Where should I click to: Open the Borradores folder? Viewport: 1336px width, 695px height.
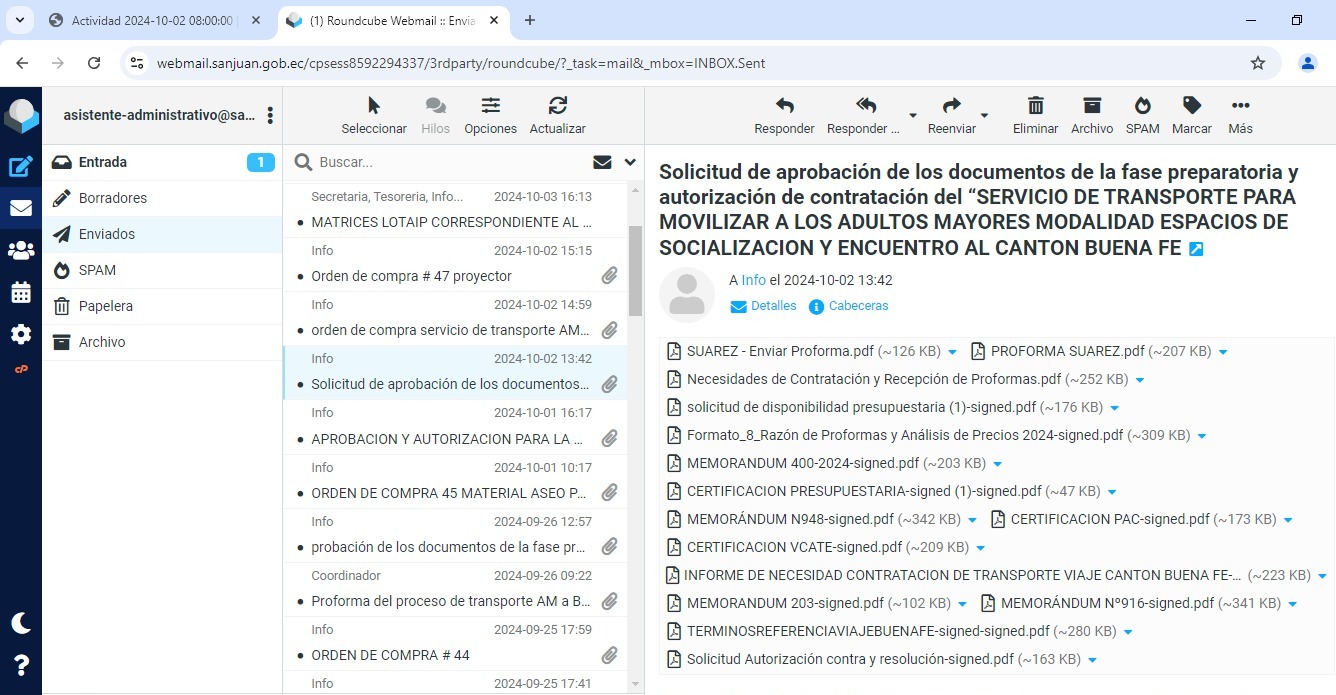click(113, 198)
